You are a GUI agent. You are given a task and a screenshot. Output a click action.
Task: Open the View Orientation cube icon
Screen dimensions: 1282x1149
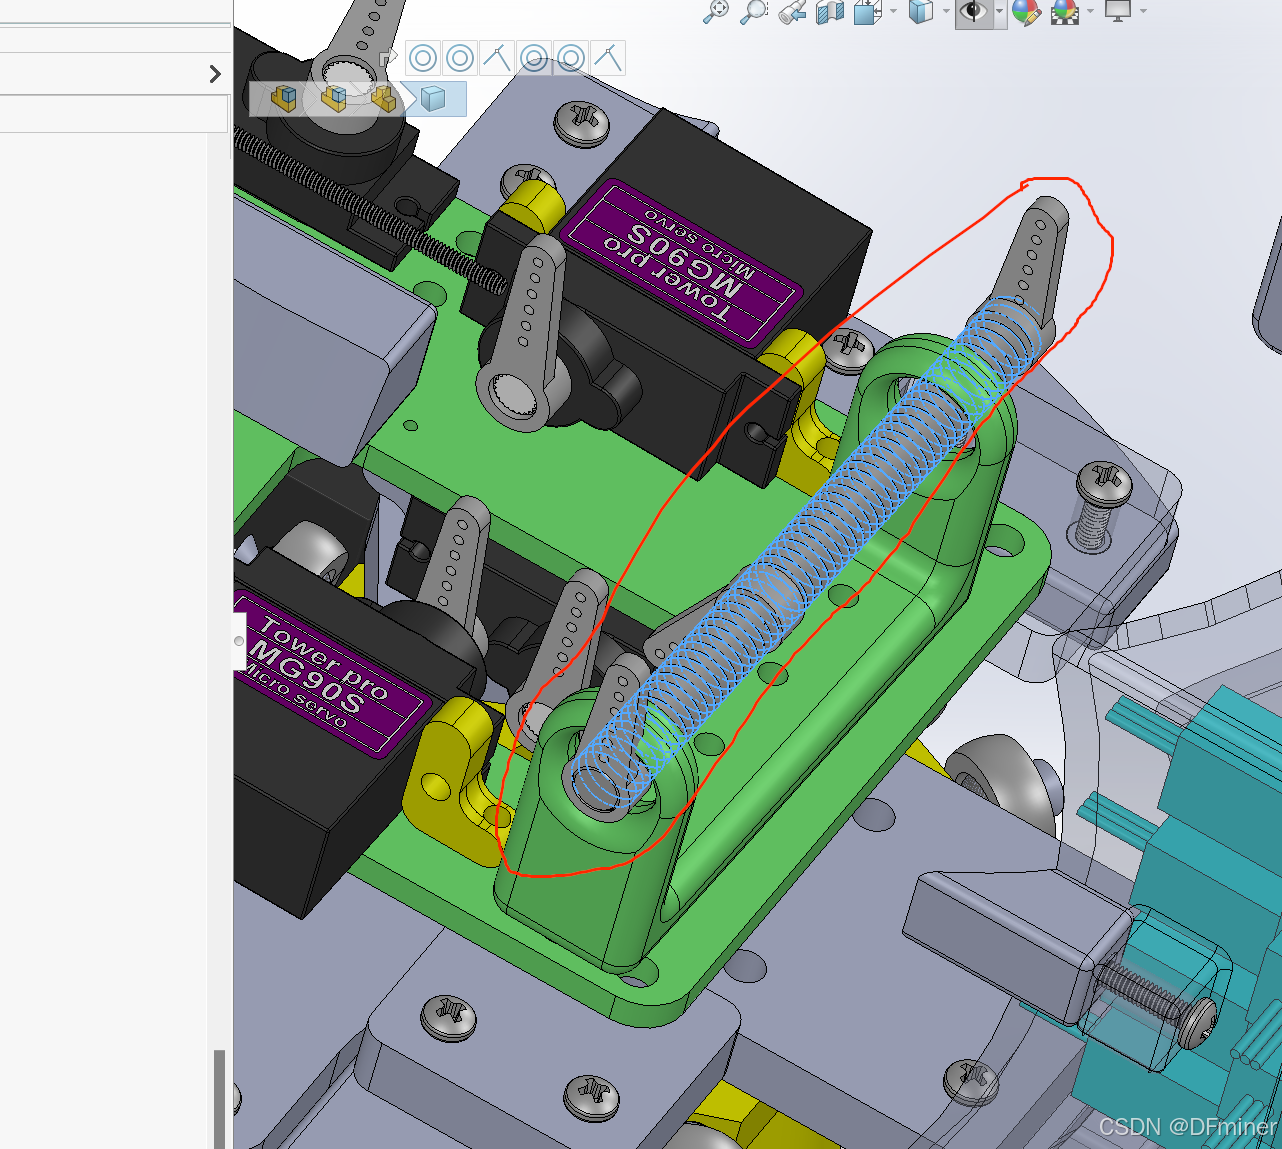tap(867, 12)
